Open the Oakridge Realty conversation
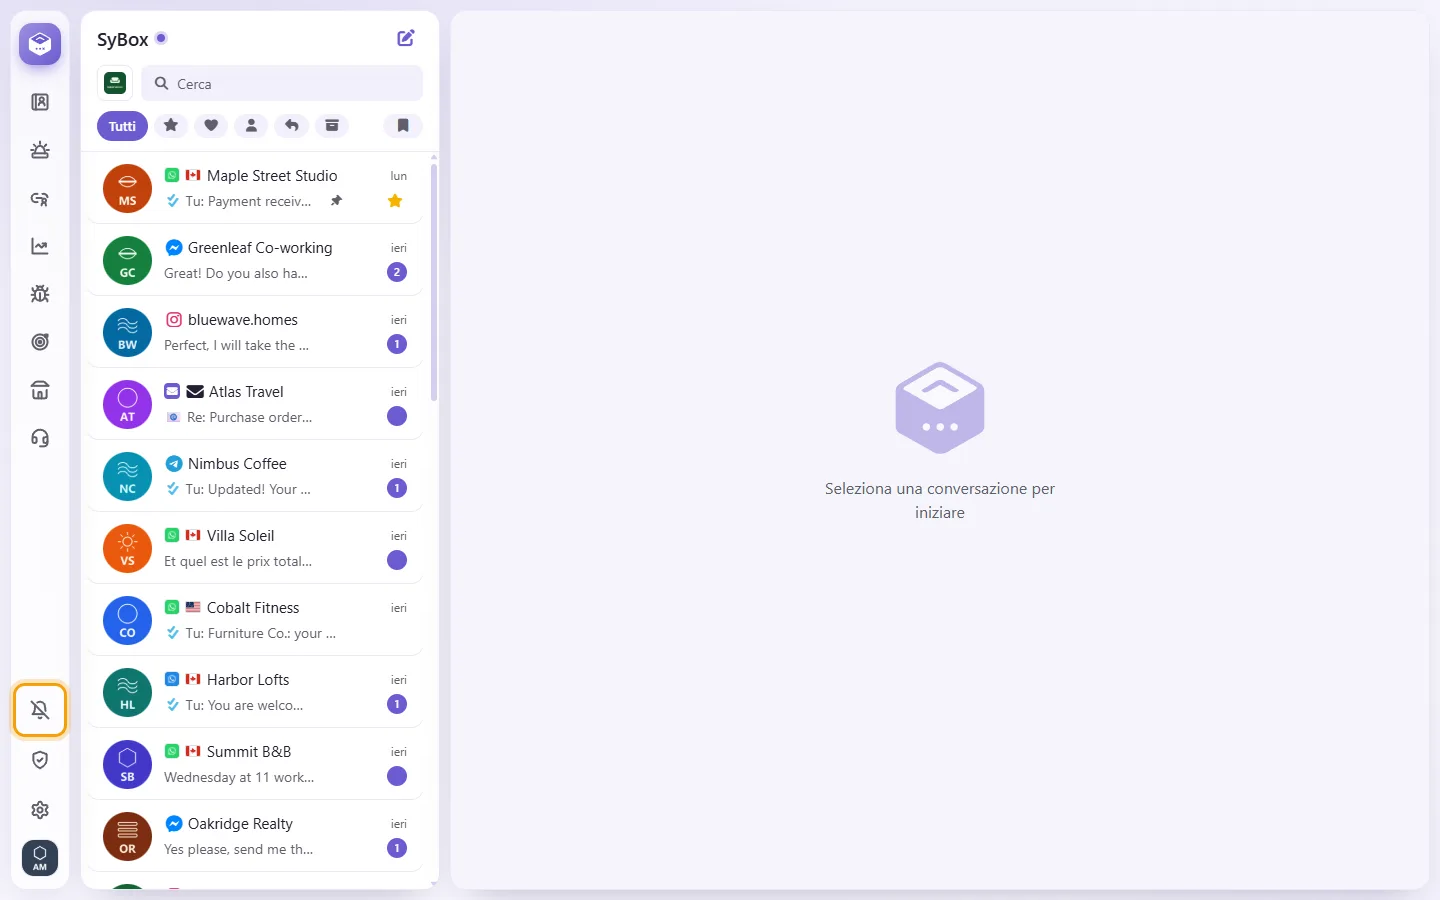Image resolution: width=1440 pixels, height=900 pixels. coord(255,836)
